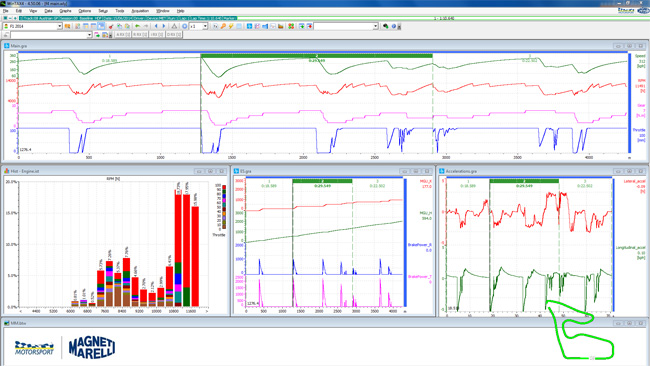Click the Throttle color legend in histogram
The height and width of the screenshot is (366, 650).
pyautogui.click(x=224, y=207)
